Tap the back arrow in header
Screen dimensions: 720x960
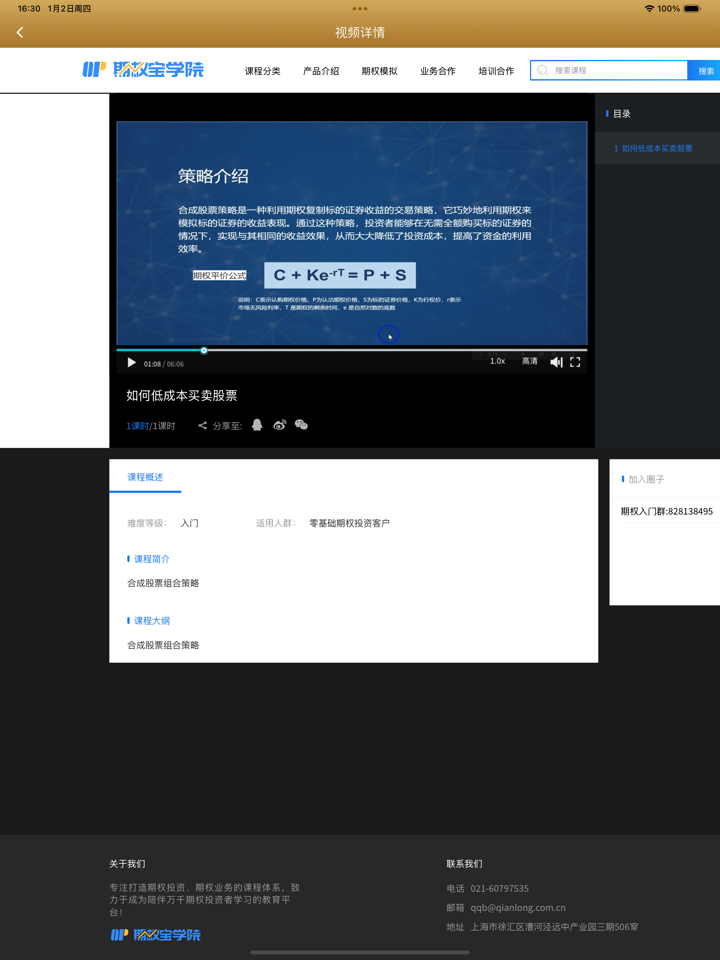[x=20, y=33]
